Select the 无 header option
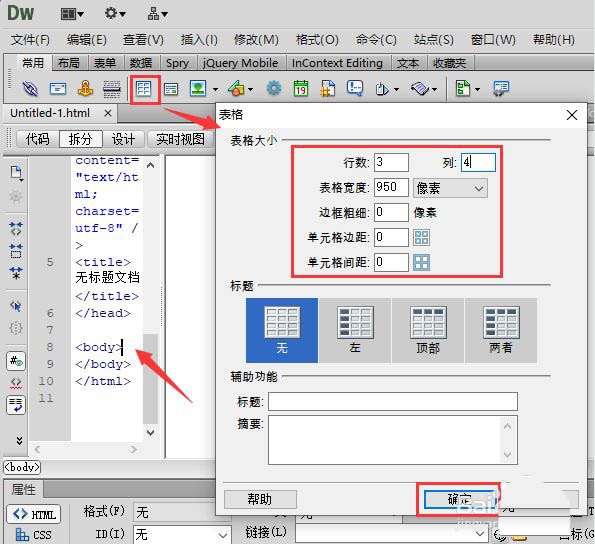This screenshot has height=544, width=595. click(282, 330)
